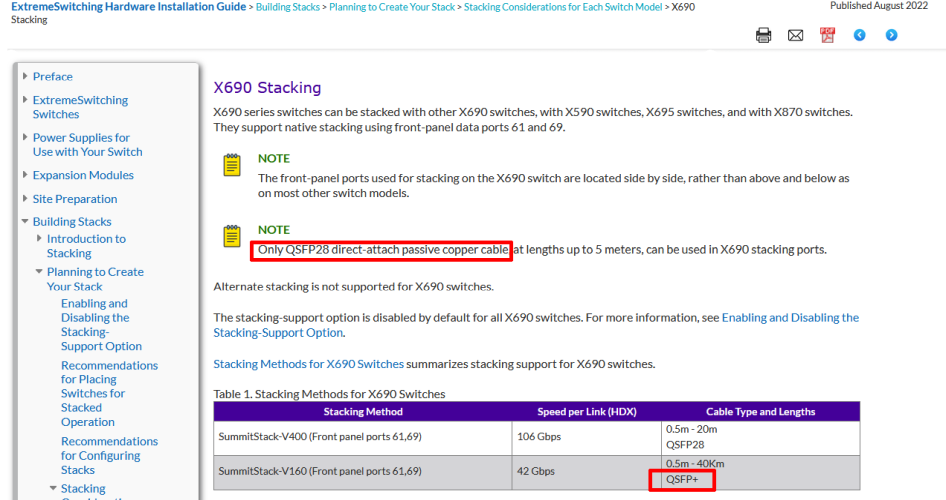Image resolution: width=946 pixels, height=500 pixels.
Task: Expand the Preface tree arrow
Action: click(25, 76)
